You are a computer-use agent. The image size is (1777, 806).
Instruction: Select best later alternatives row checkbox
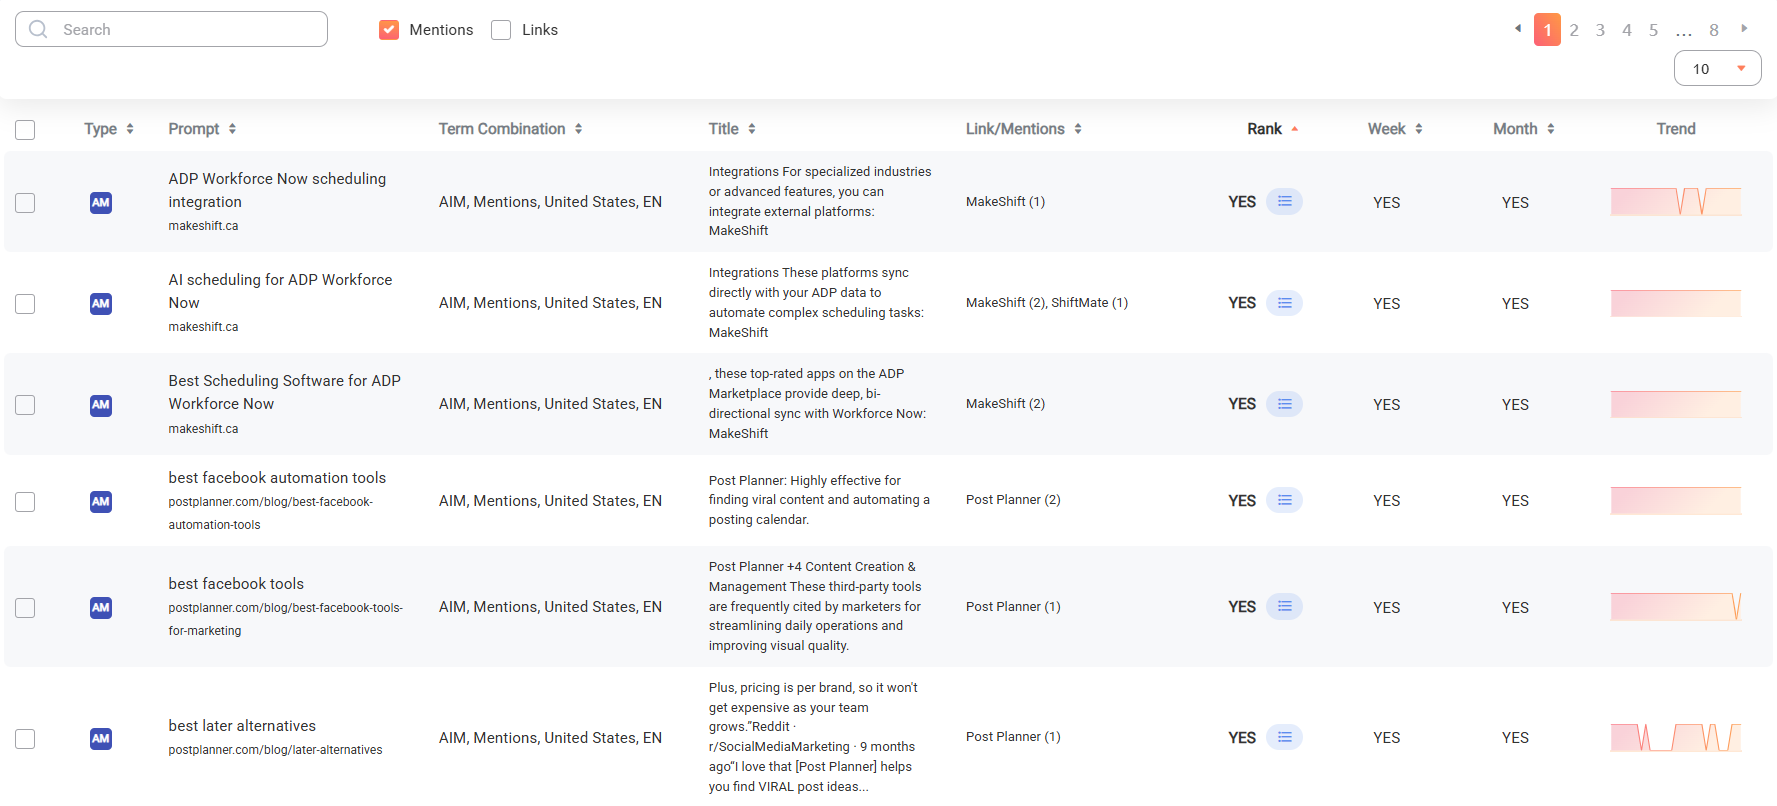pyautogui.click(x=25, y=739)
